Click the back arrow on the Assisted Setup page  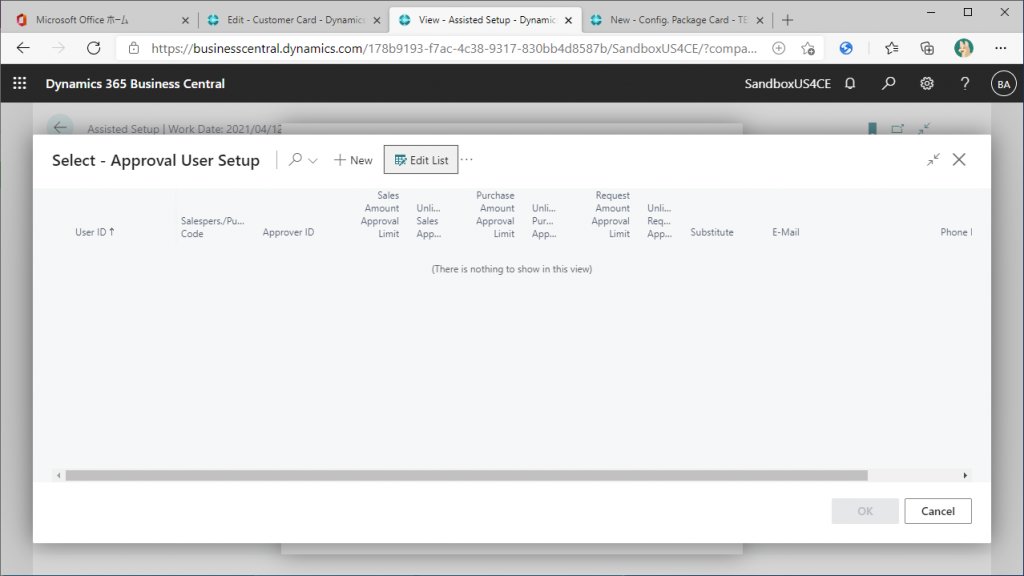click(x=60, y=127)
